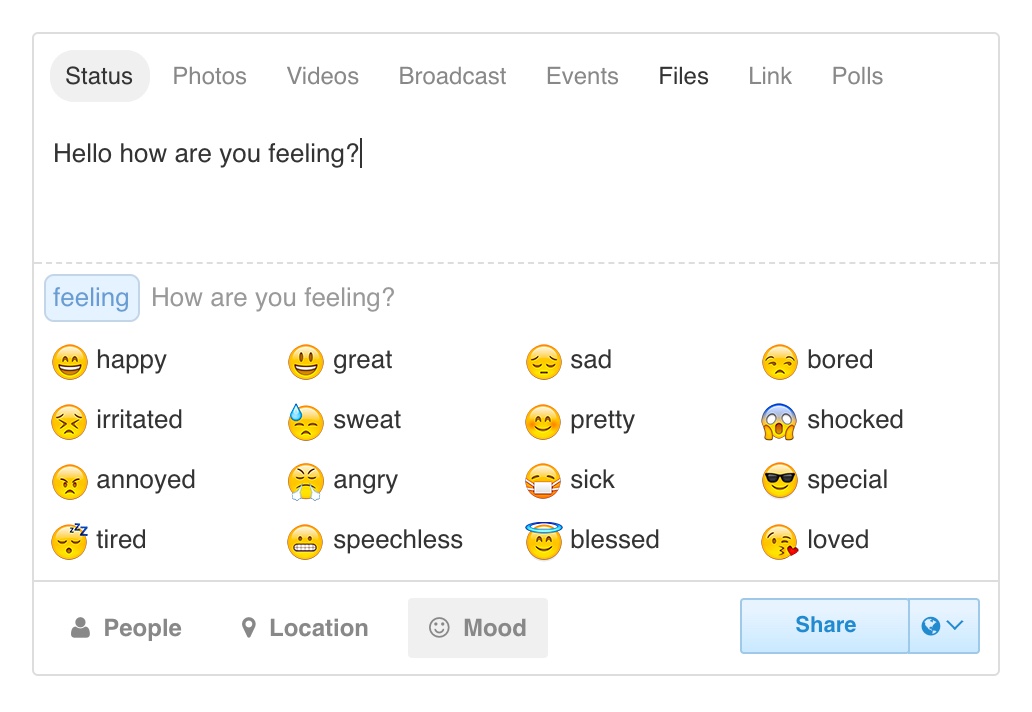Open the Polls tab
This screenshot has width=1032, height=712.
857,76
